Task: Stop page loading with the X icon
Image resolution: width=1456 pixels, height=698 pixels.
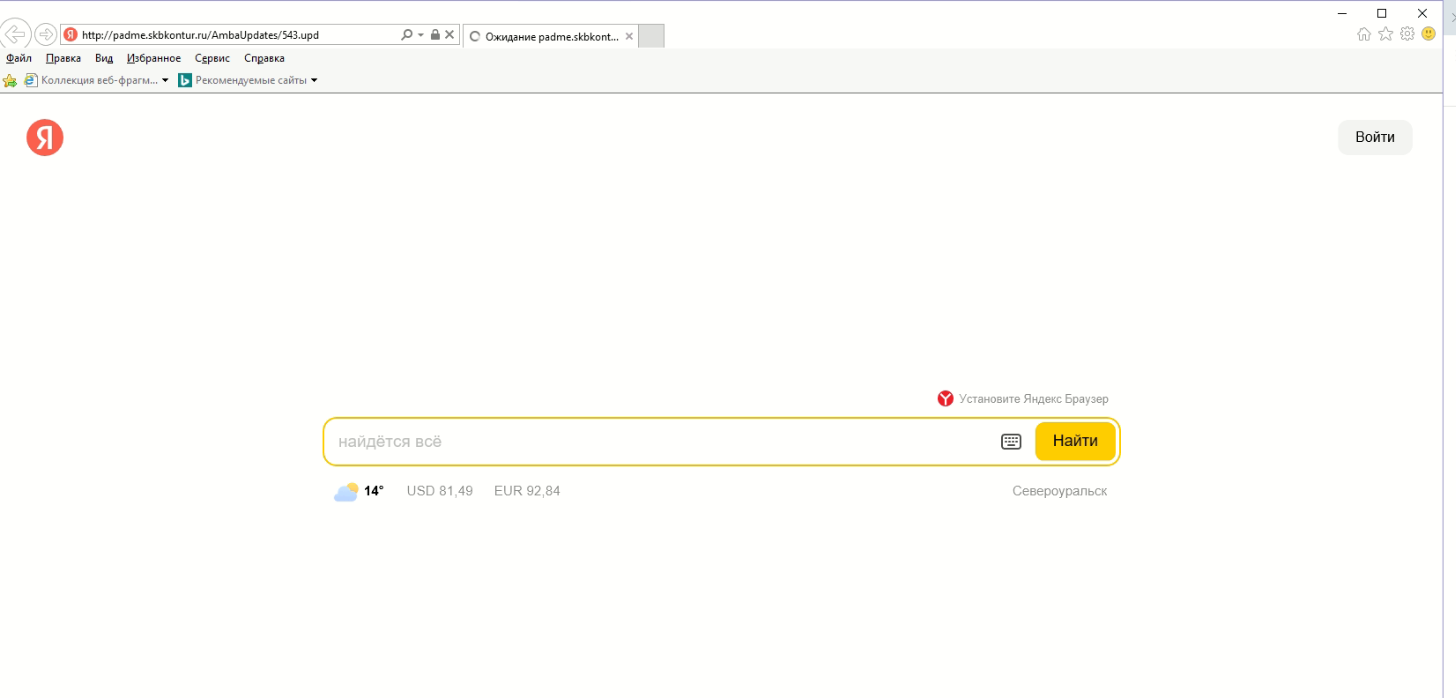Action: click(450, 34)
